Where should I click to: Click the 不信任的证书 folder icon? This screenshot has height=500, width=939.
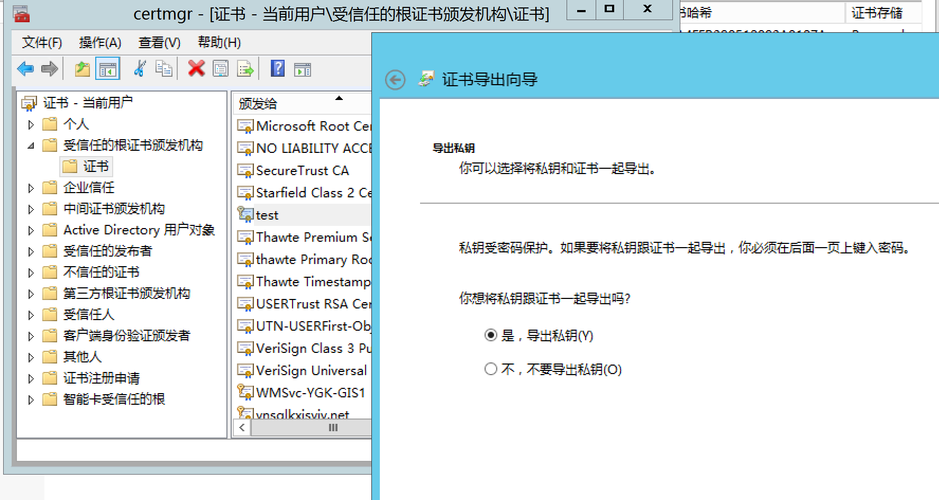pos(50,272)
